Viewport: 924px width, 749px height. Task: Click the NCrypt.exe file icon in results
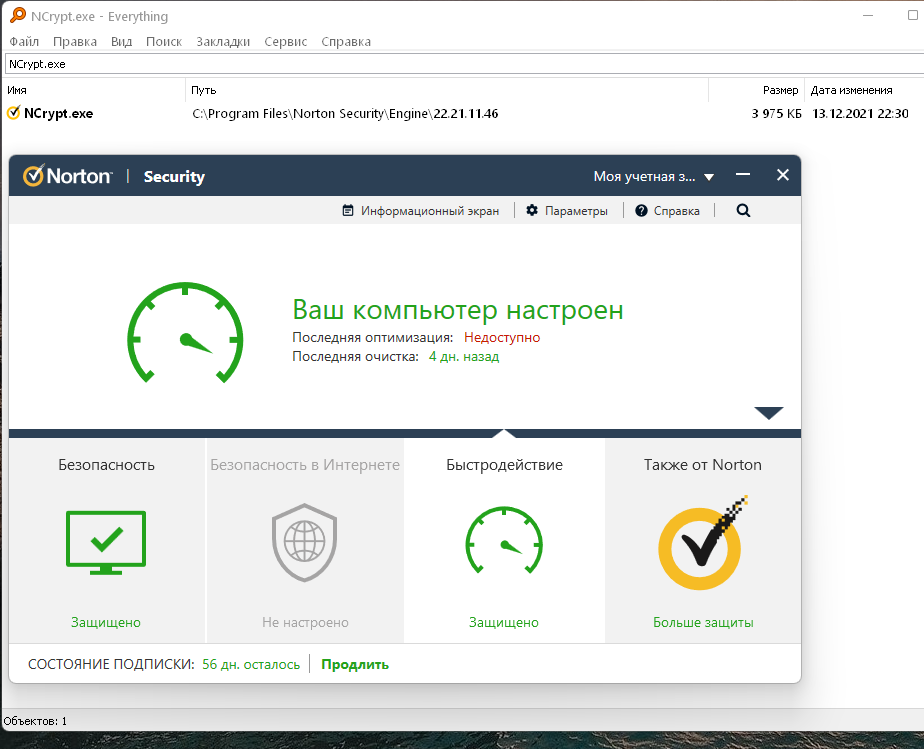click(x=14, y=113)
